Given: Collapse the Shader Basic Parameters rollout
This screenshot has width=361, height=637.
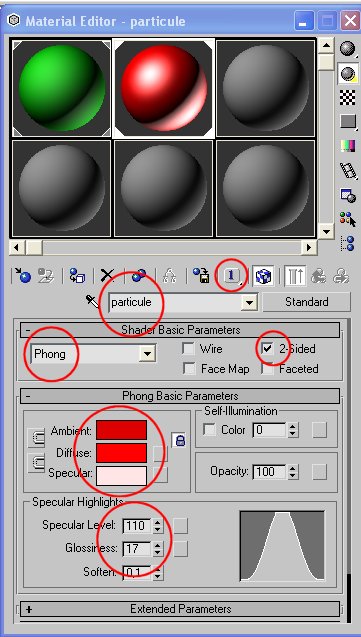Looking at the screenshot, I should click(x=180, y=330).
